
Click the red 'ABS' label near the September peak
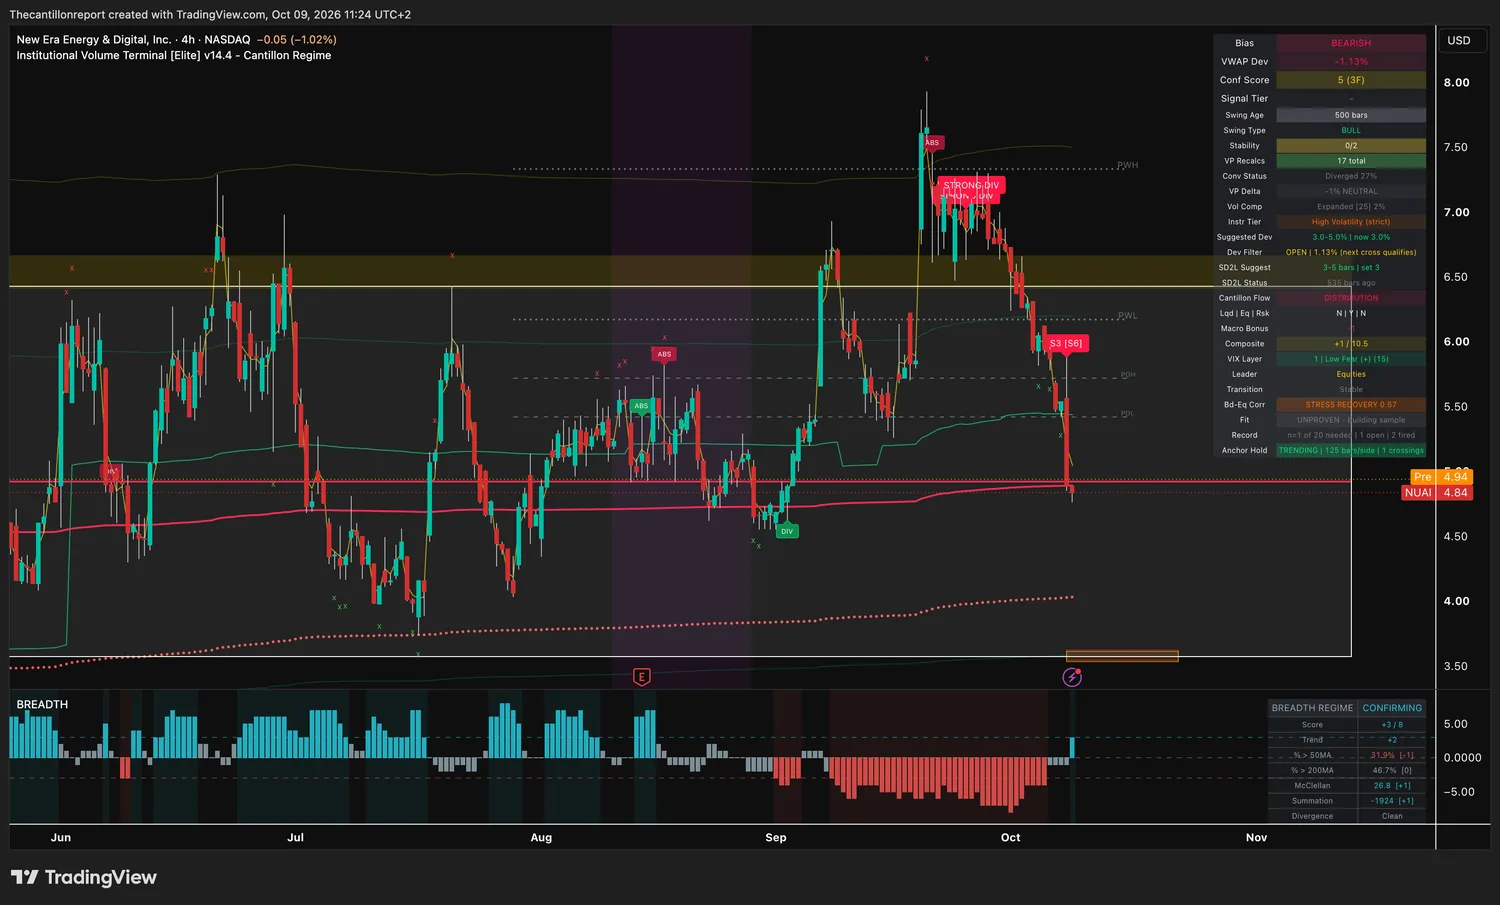tap(932, 143)
